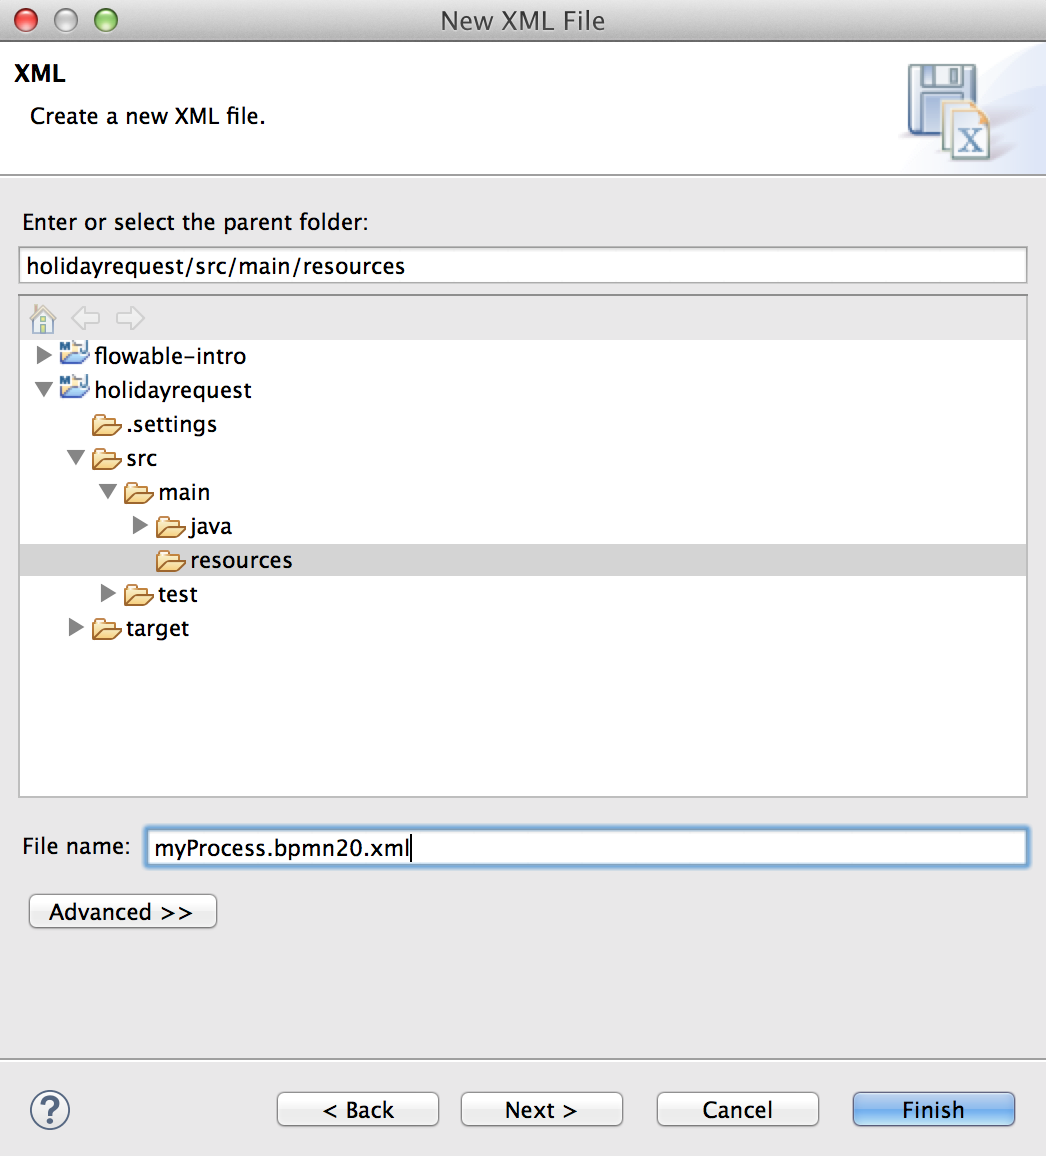This screenshot has height=1156, width=1046.
Task: Select the main folder in the tree
Action: point(185,492)
